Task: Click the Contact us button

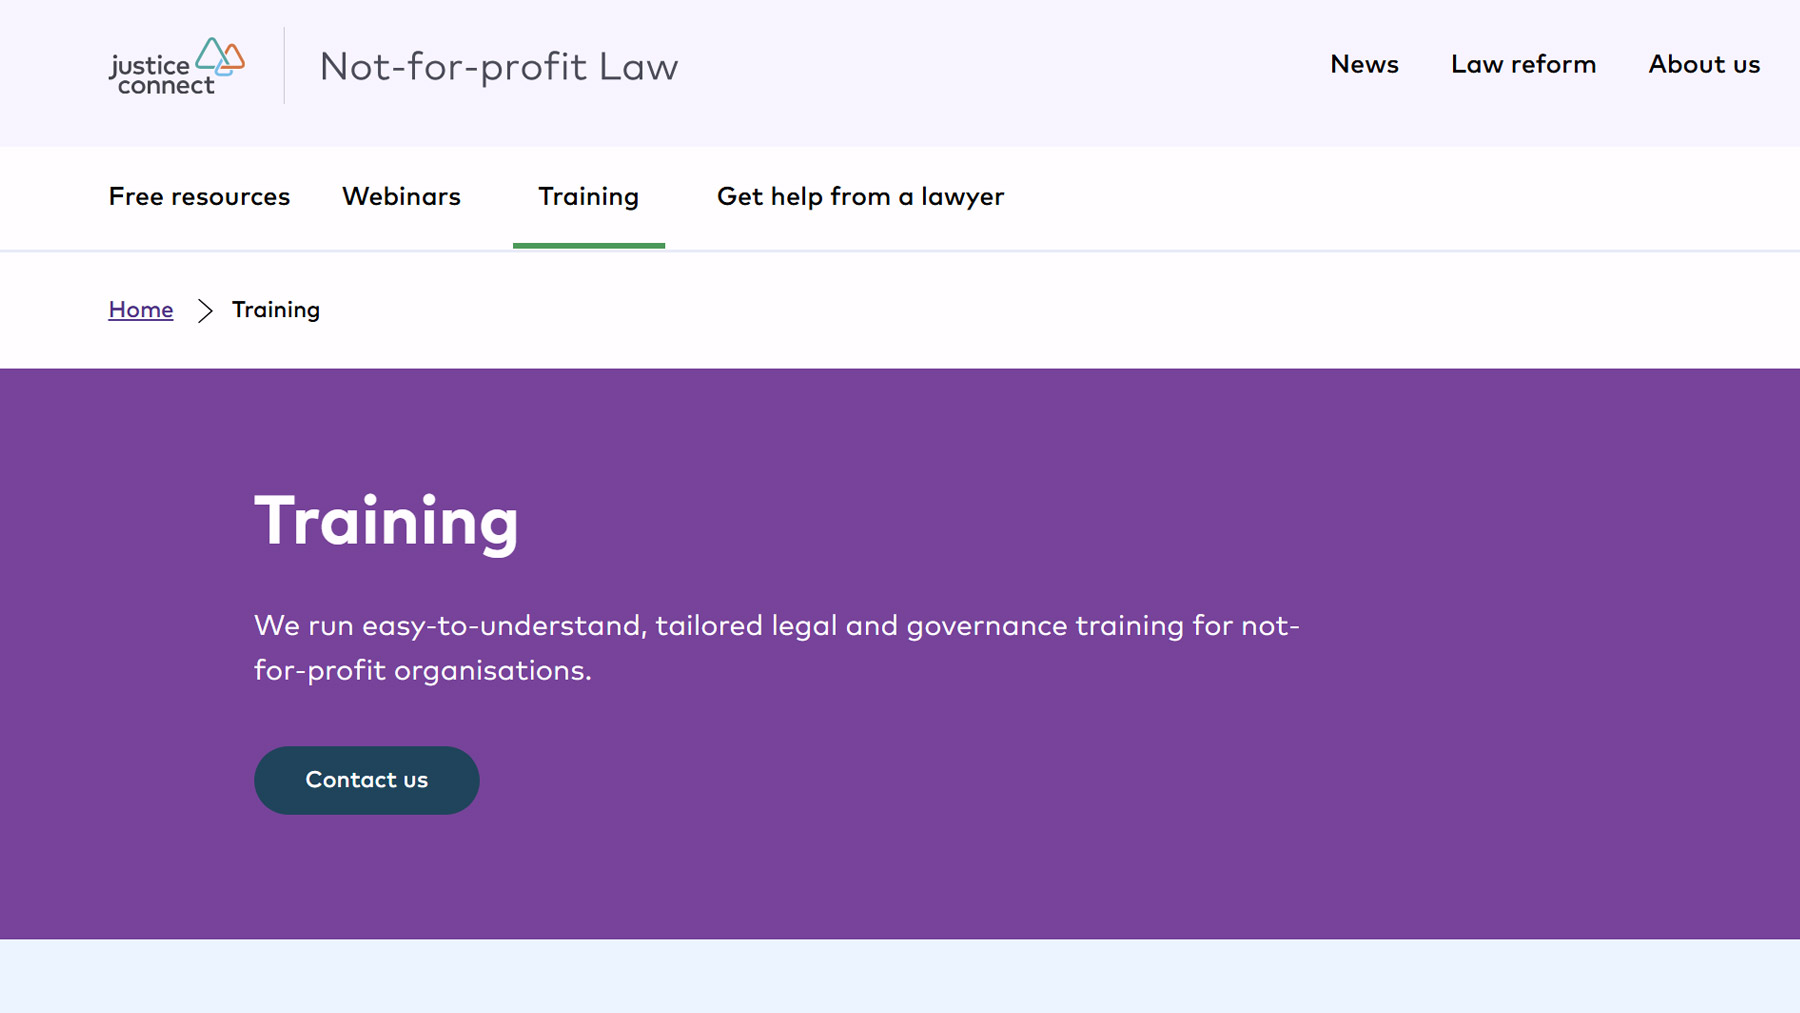Action: (367, 780)
